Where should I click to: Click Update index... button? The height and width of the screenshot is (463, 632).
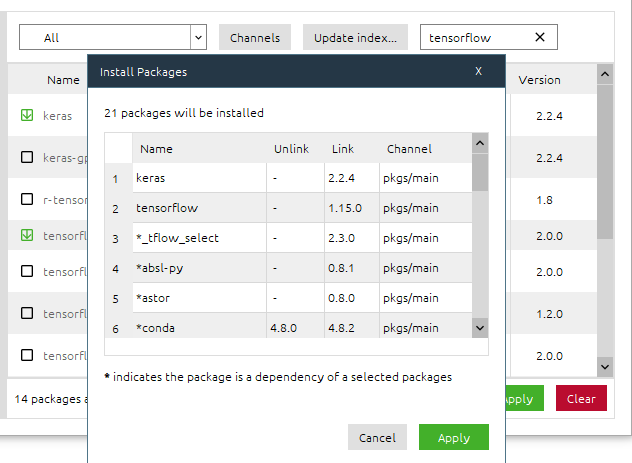click(x=355, y=37)
